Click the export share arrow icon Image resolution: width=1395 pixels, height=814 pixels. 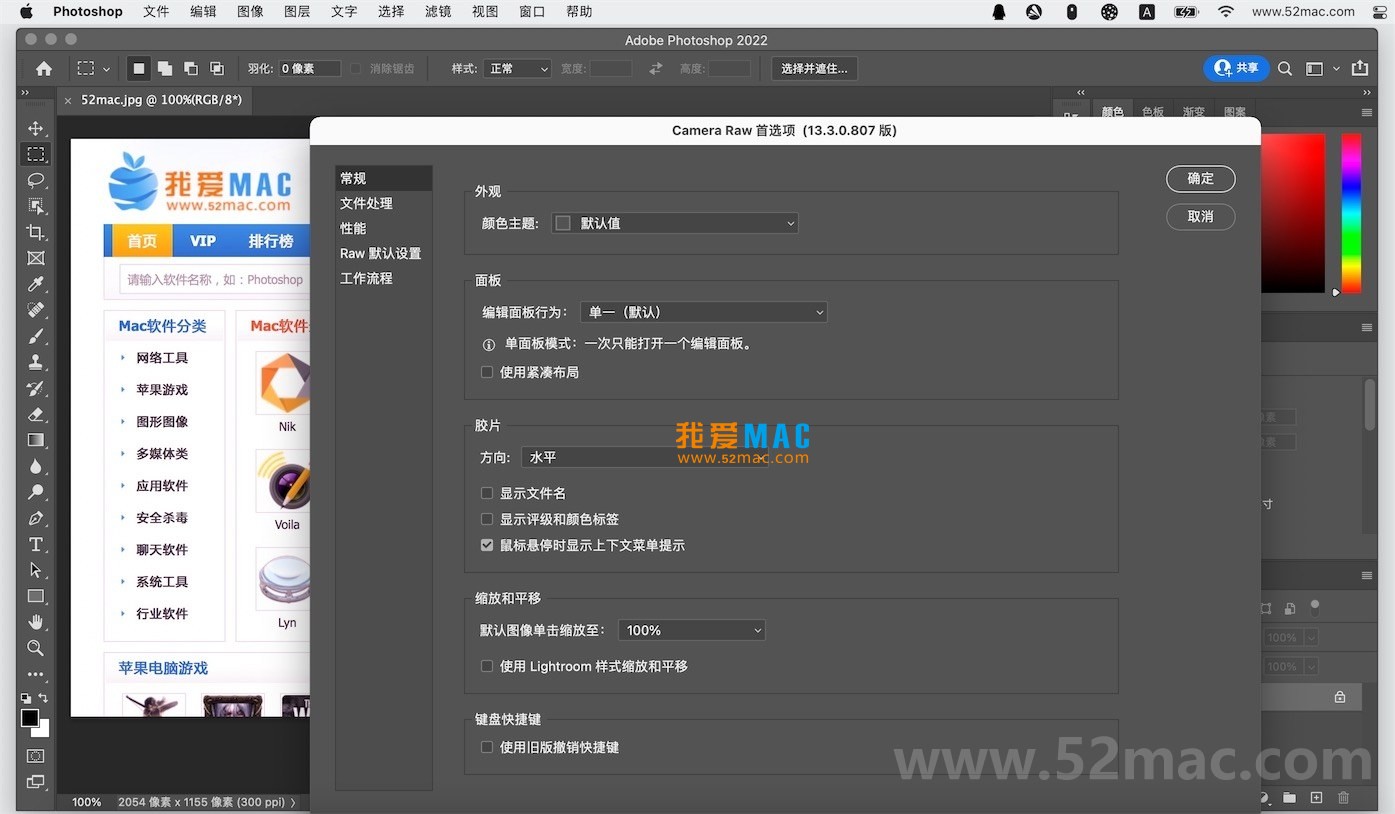coord(1360,68)
